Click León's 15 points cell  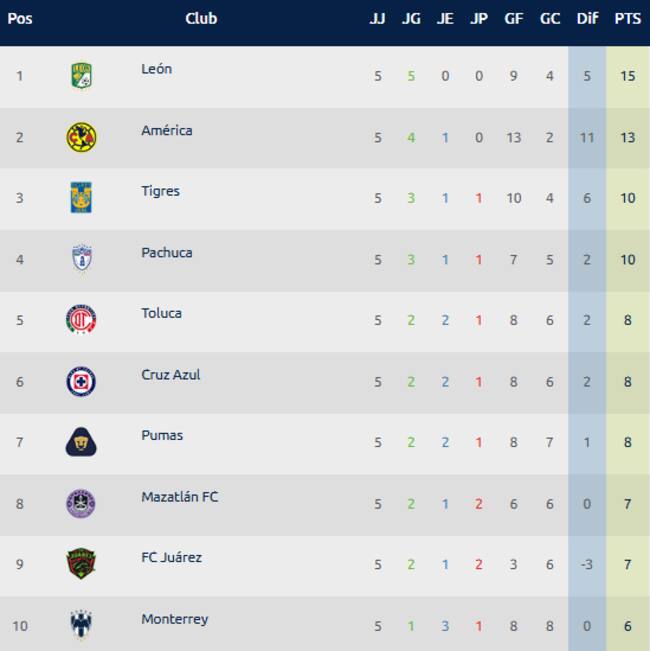627,76
